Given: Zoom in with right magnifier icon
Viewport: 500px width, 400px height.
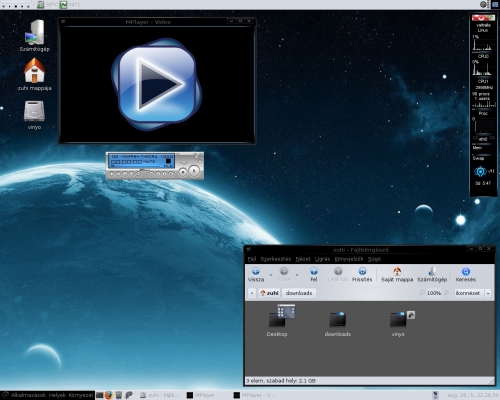Looking at the screenshot, I should 447,293.
